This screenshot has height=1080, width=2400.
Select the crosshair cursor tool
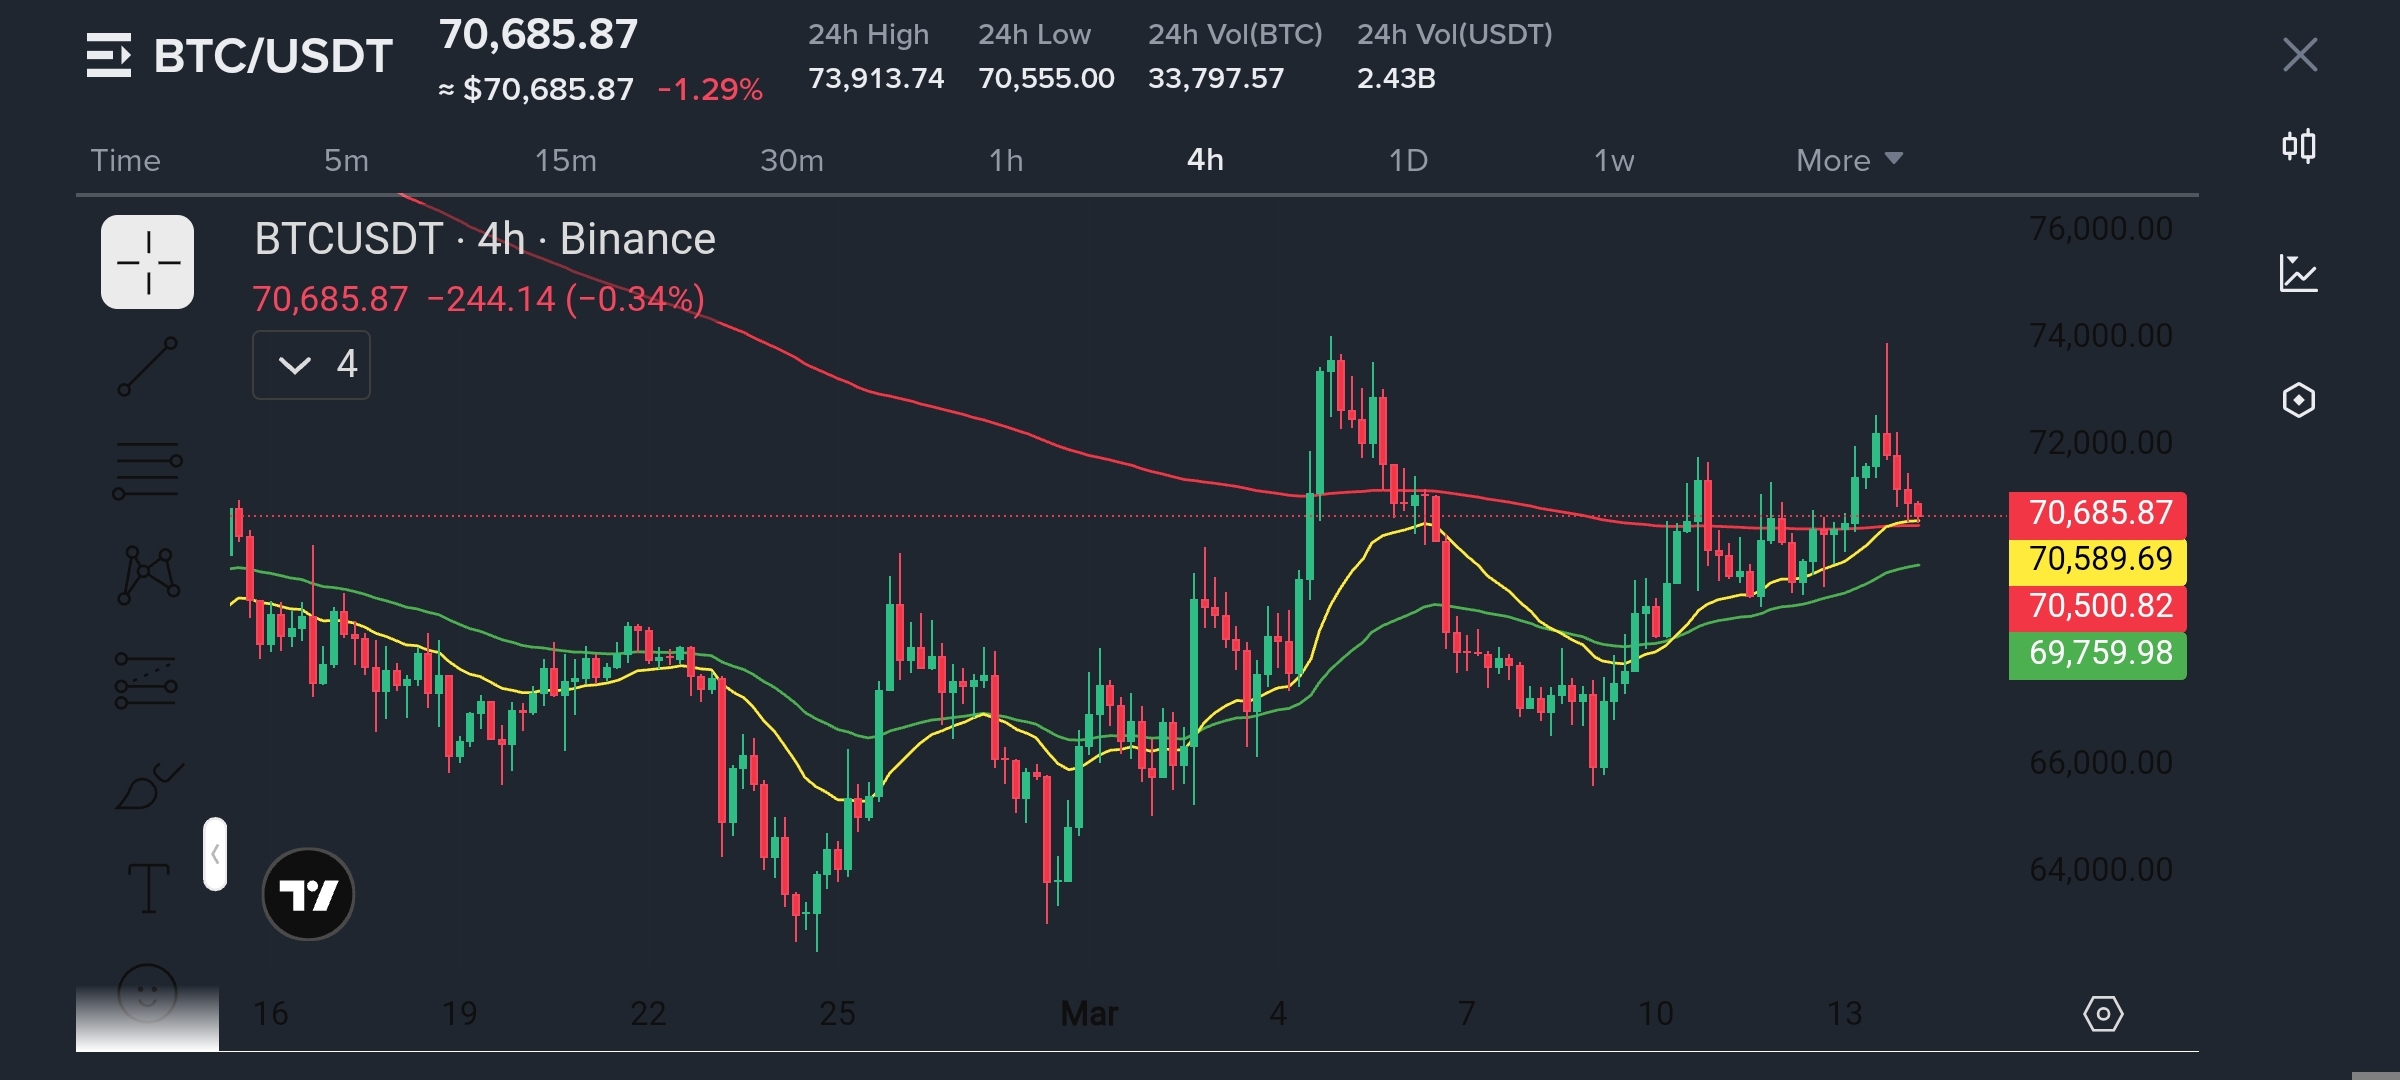click(147, 262)
